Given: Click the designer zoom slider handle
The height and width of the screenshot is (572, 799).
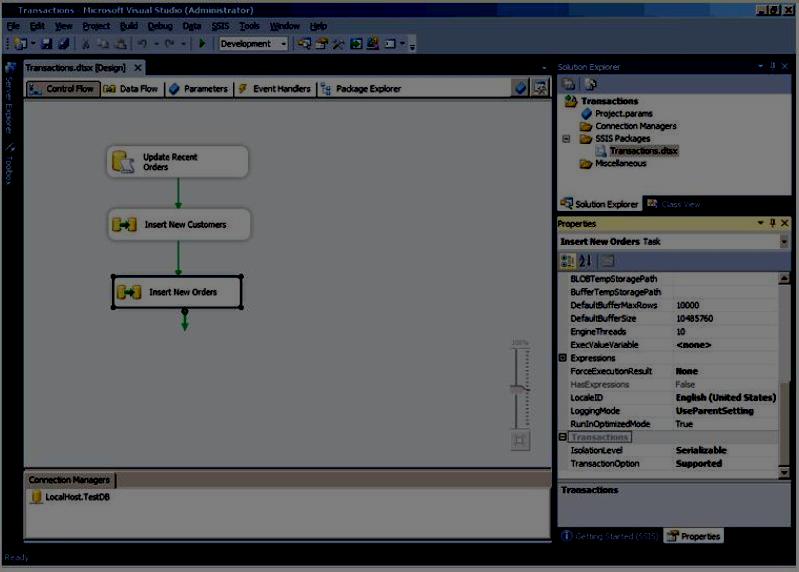Looking at the screenshot, I should tap(520, 389).
